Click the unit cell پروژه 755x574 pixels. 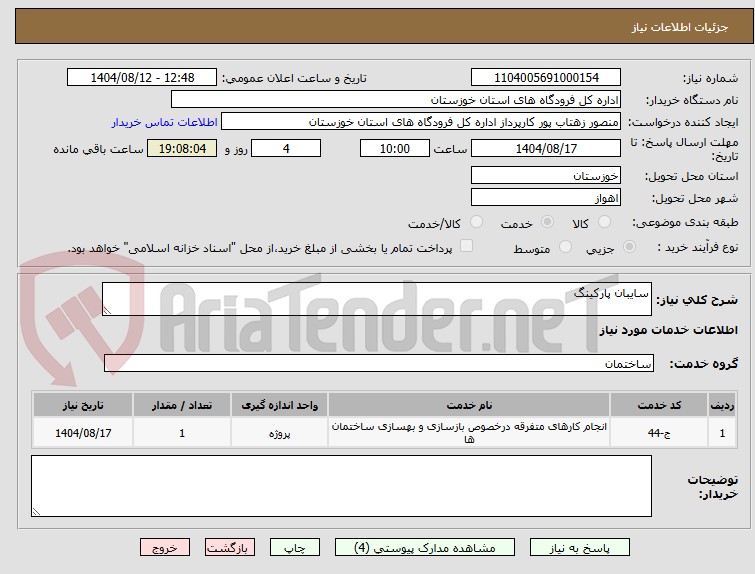click(279, 433)
